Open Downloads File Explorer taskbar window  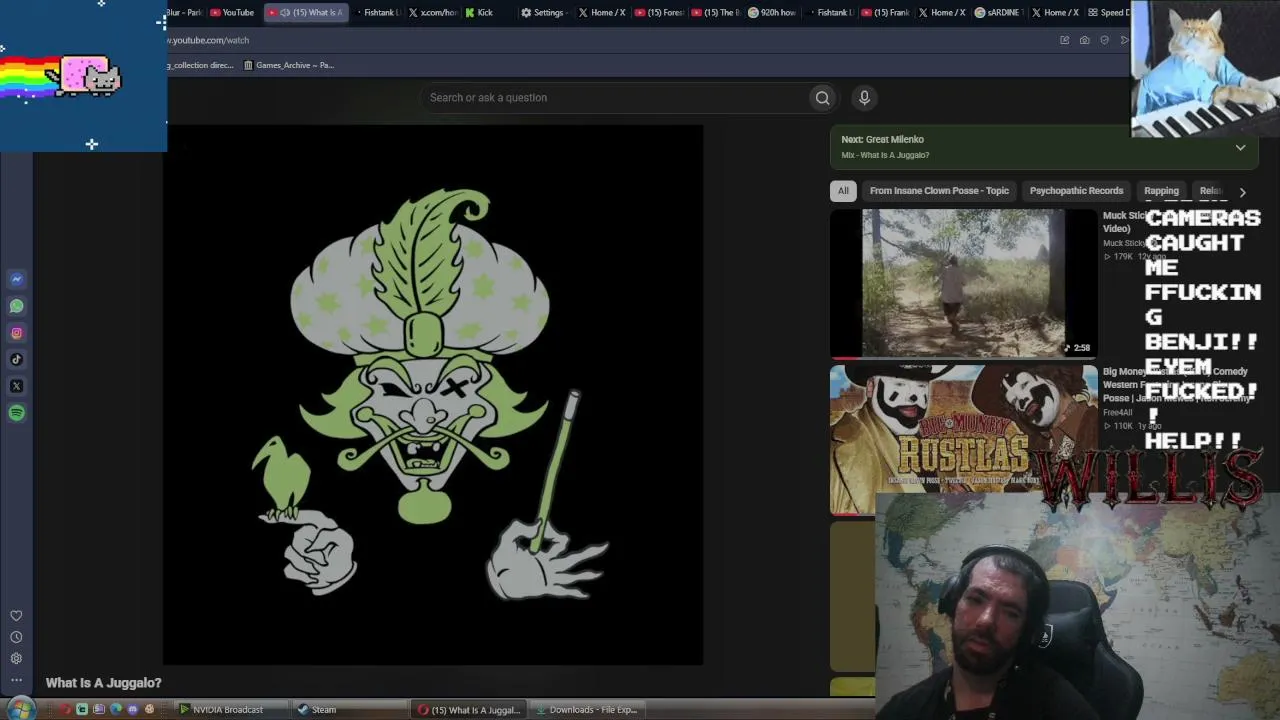click(x=587, y=710)
